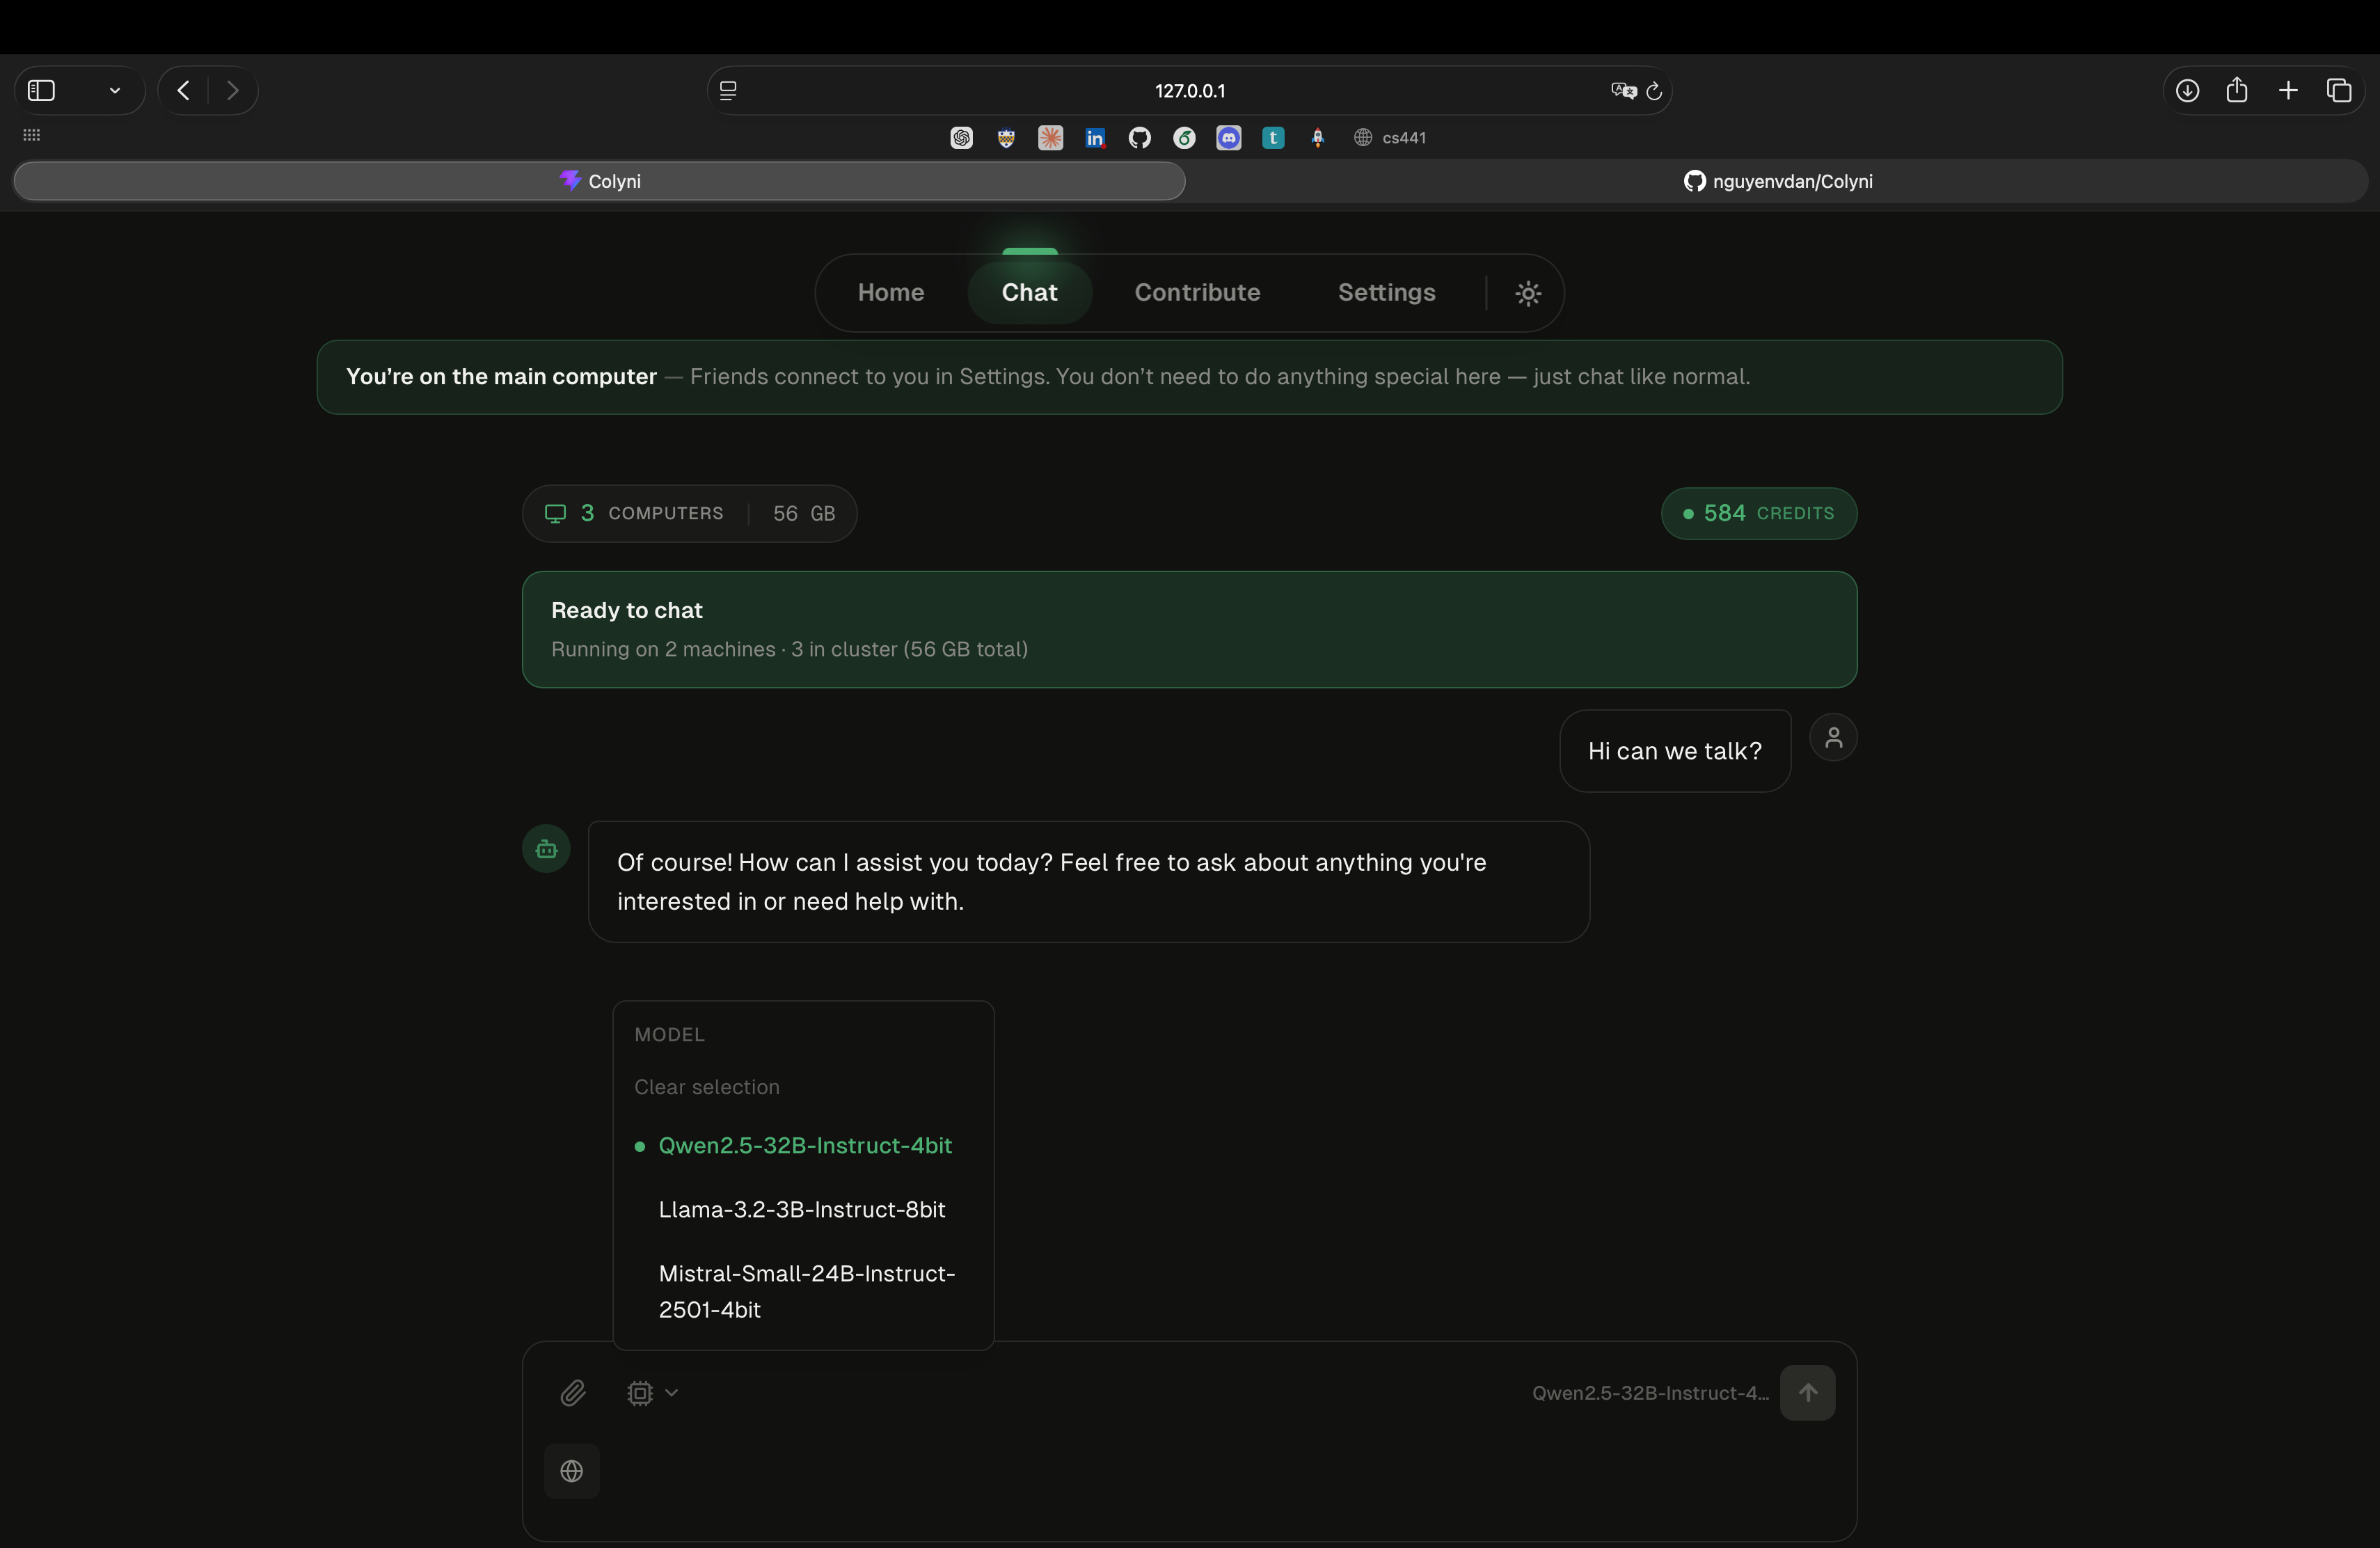Viewport: 2380px width, 1548px height.
Task: Reload the page with refresh icon
Action: coord(1654,91)
